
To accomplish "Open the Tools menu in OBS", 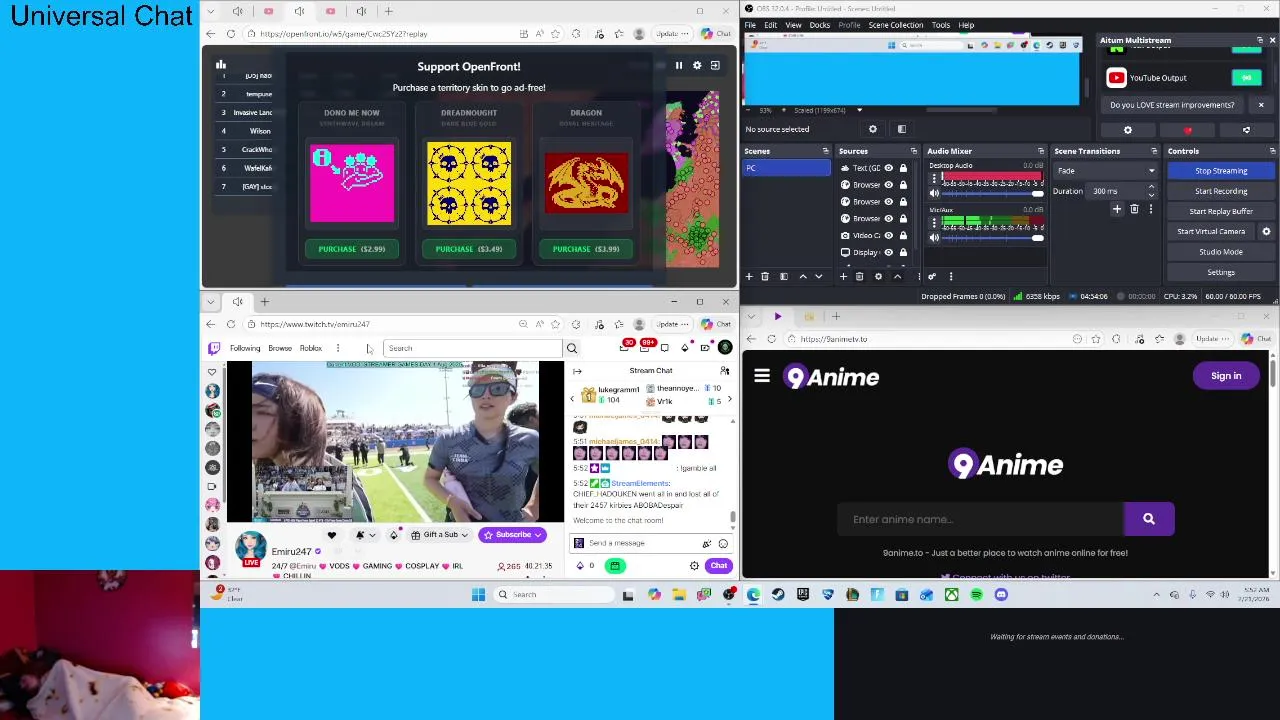I will coord(941,25).
